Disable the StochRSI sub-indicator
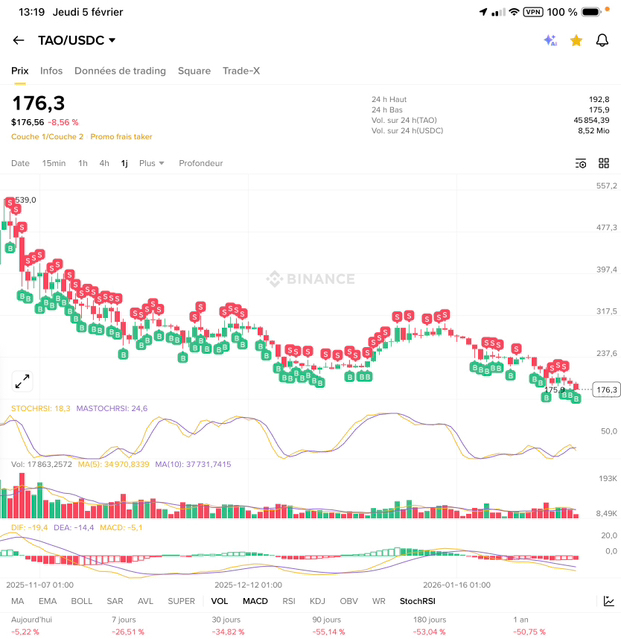This screenshot has height=639, width=621. tap(418, 601)
